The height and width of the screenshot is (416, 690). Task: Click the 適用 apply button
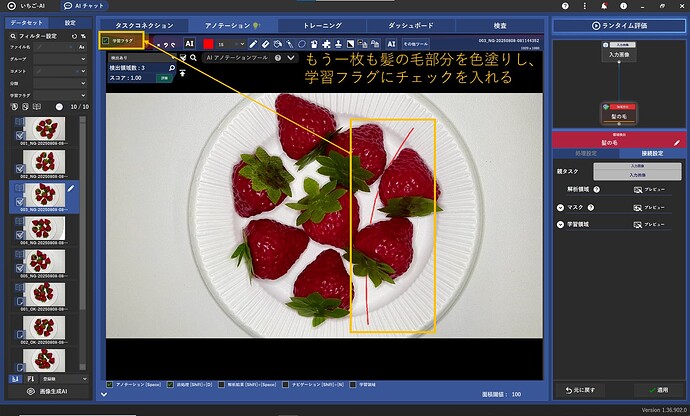(659, 390)
